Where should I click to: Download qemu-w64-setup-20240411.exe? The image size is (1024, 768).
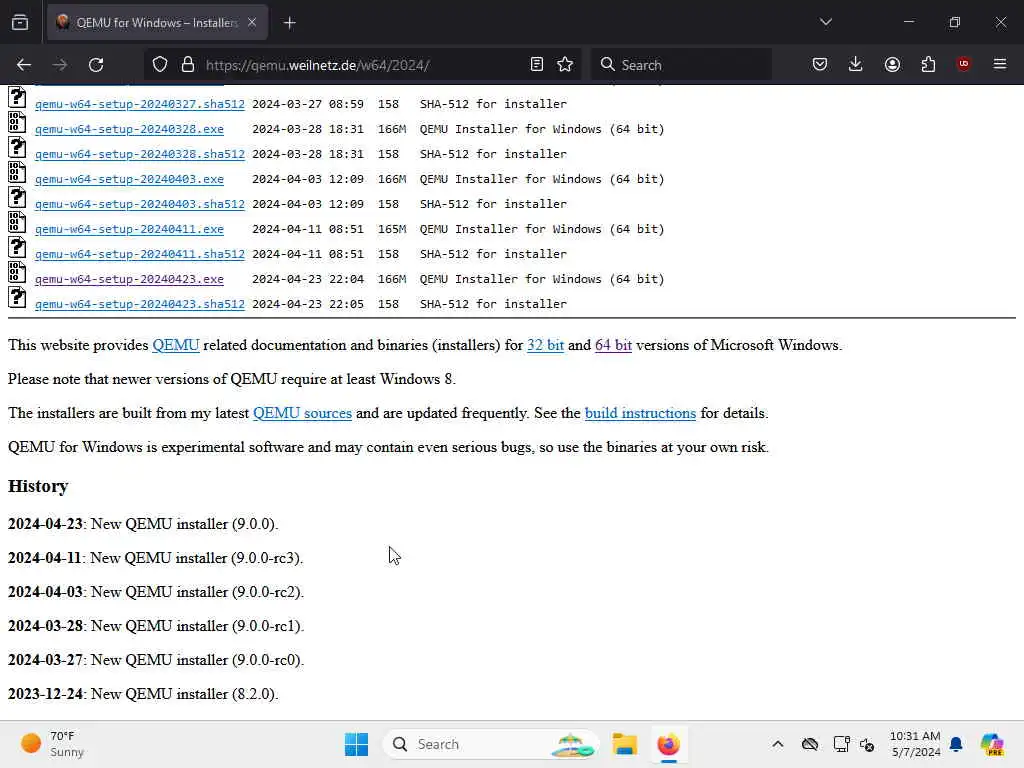(129, 229)
